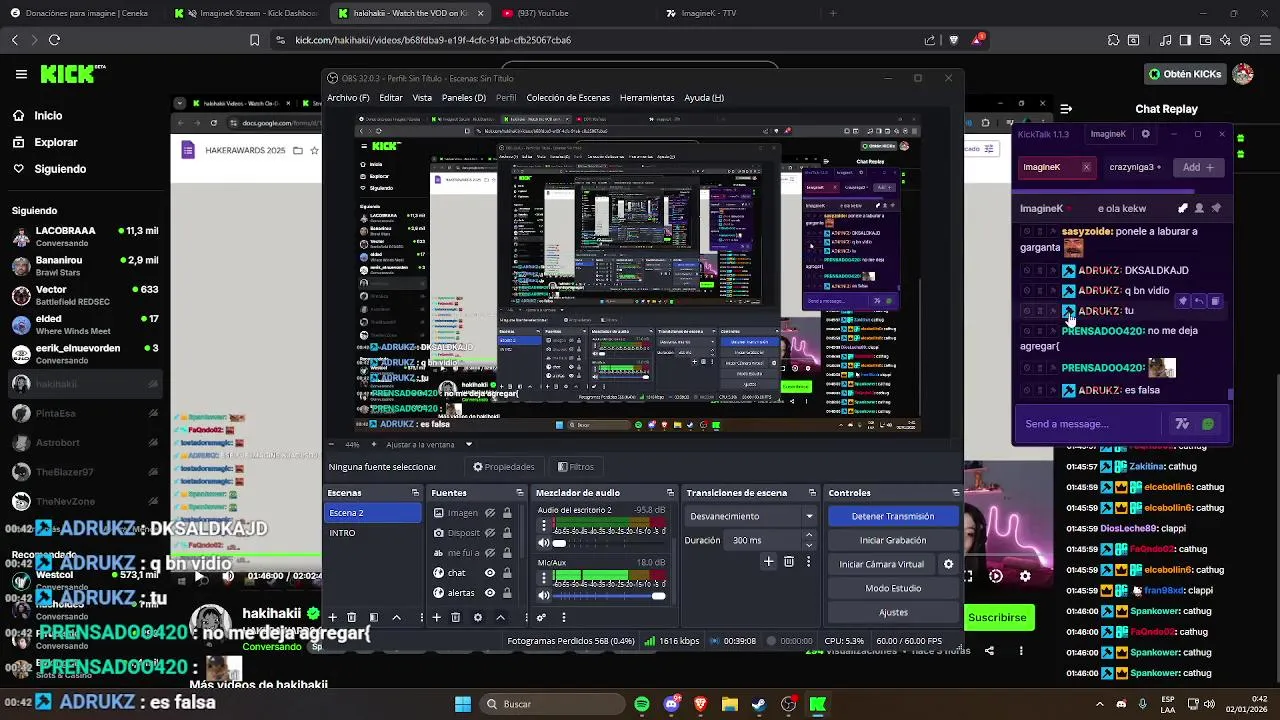The image size is (1280, 720).
Task: Add a new scene in Escenas panel
Action: click(x=333, y=617)
